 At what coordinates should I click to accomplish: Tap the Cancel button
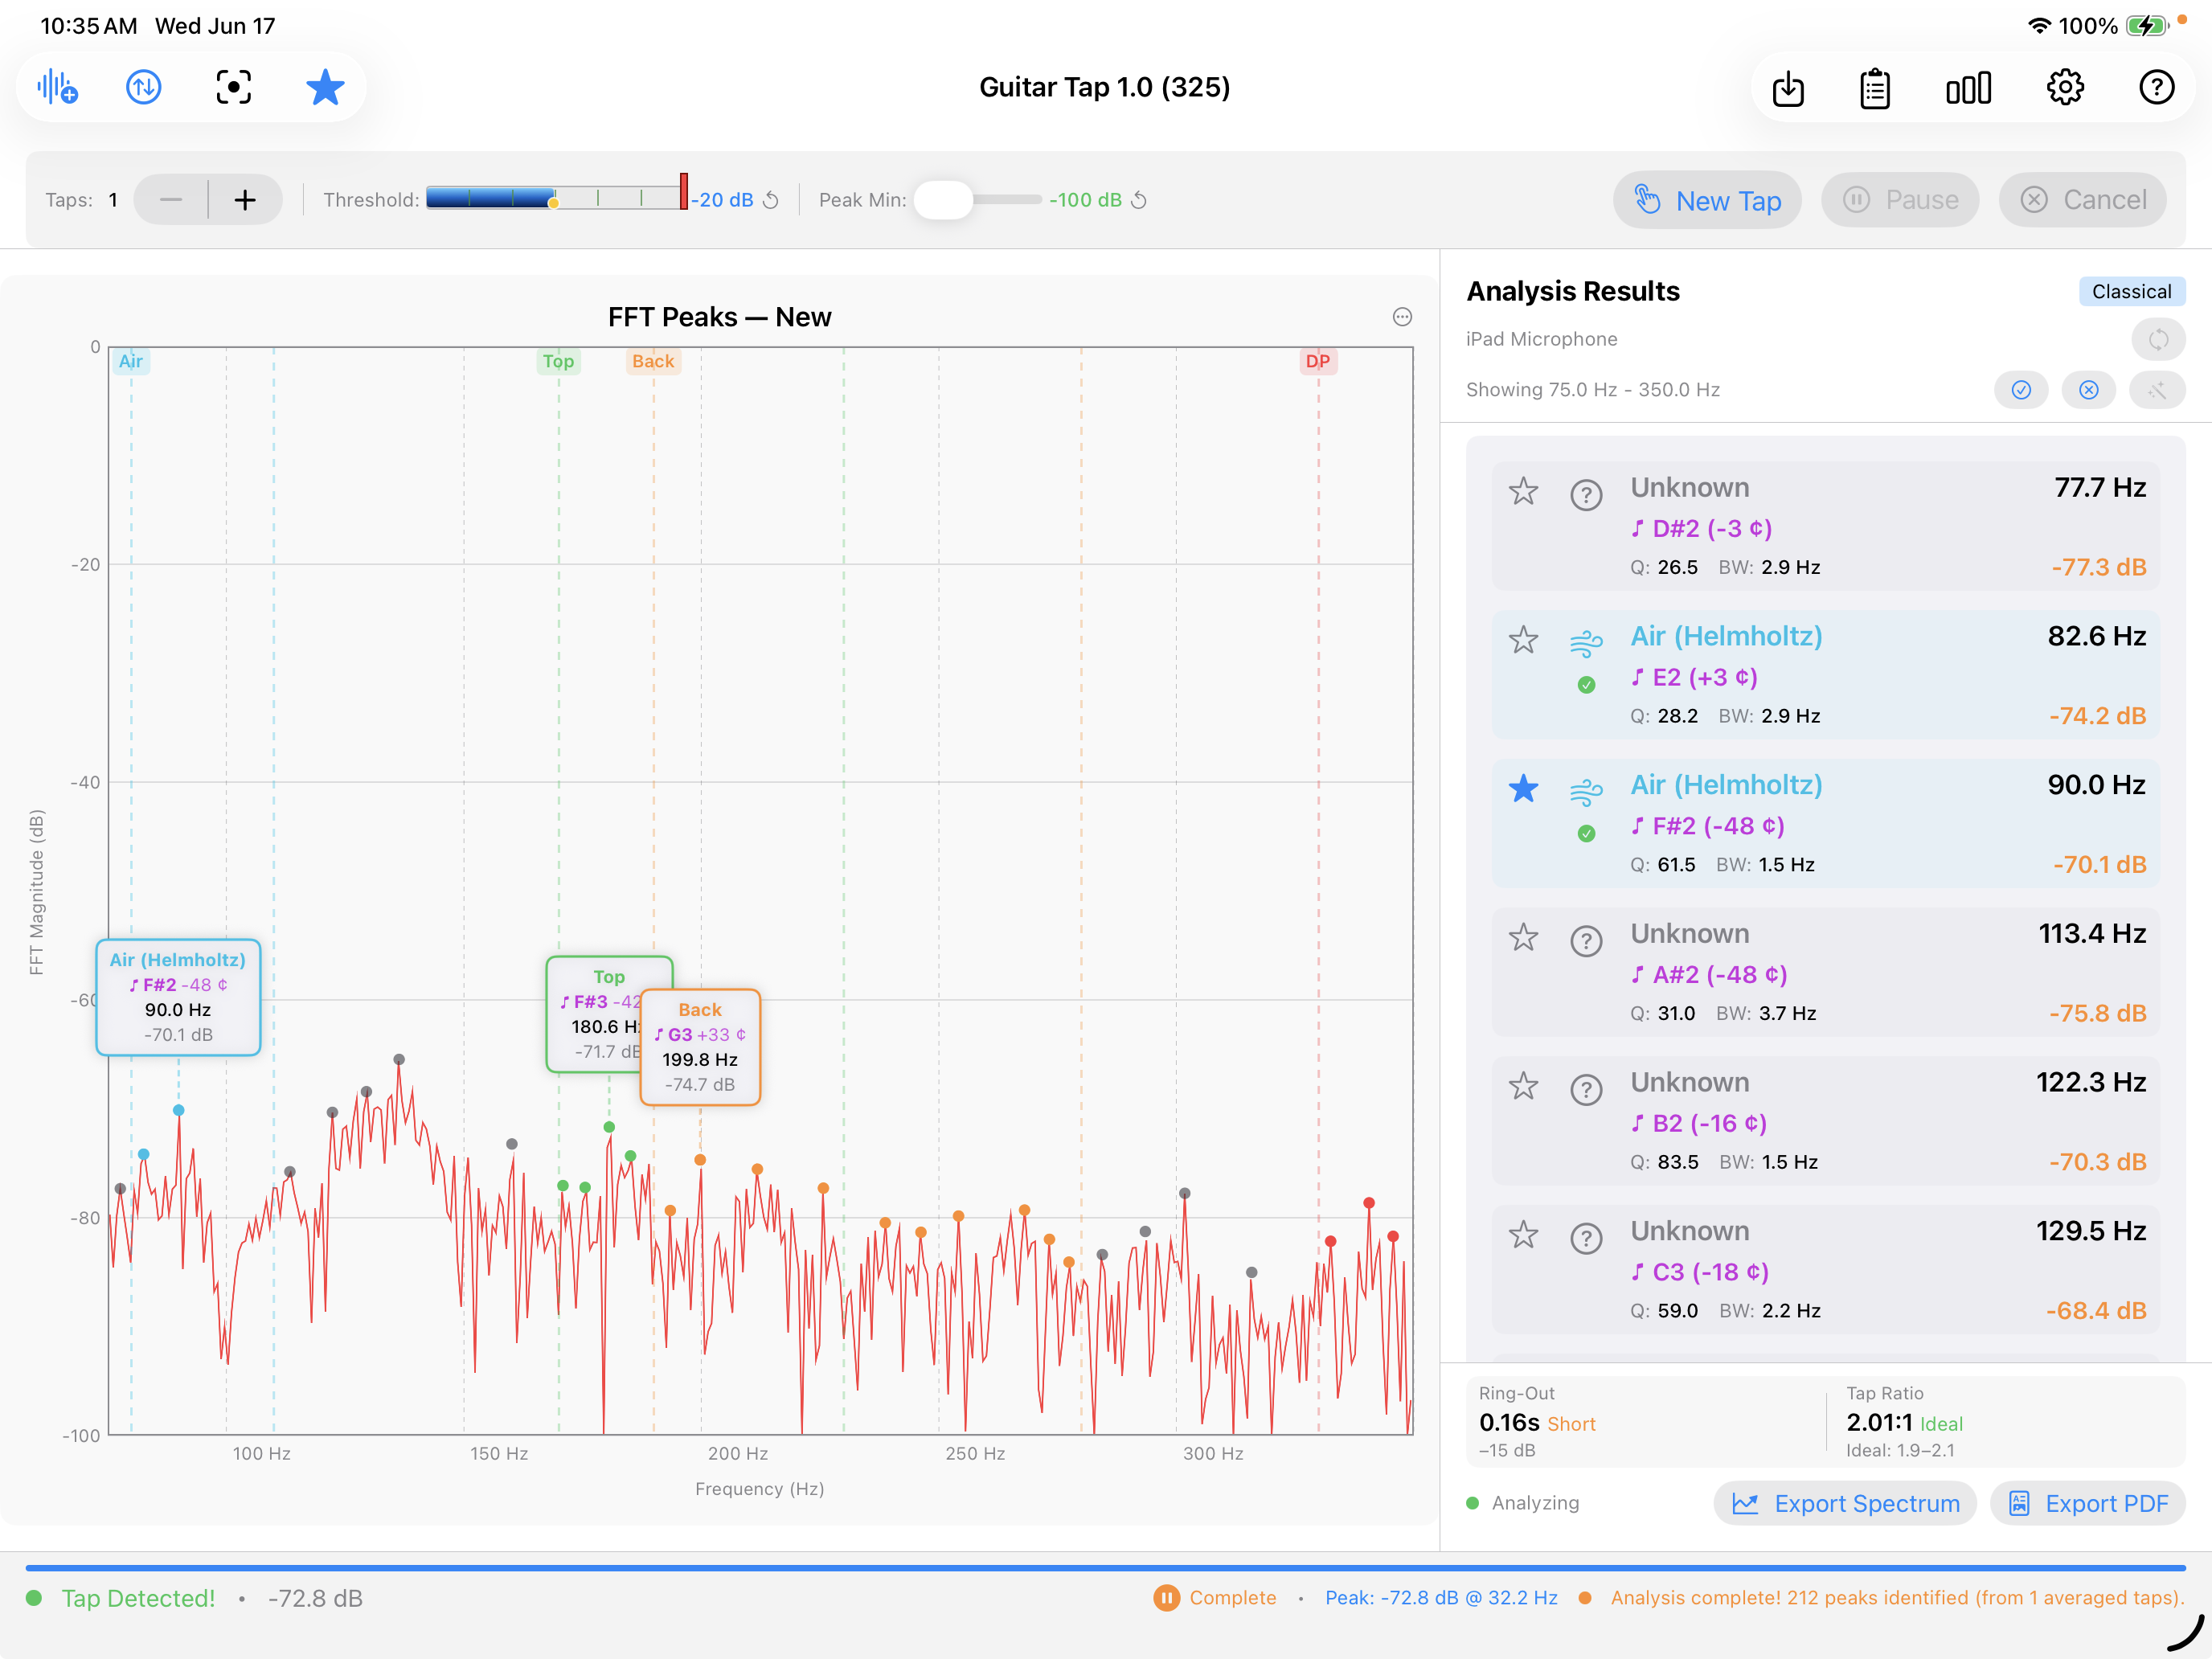pos(2083,200)
